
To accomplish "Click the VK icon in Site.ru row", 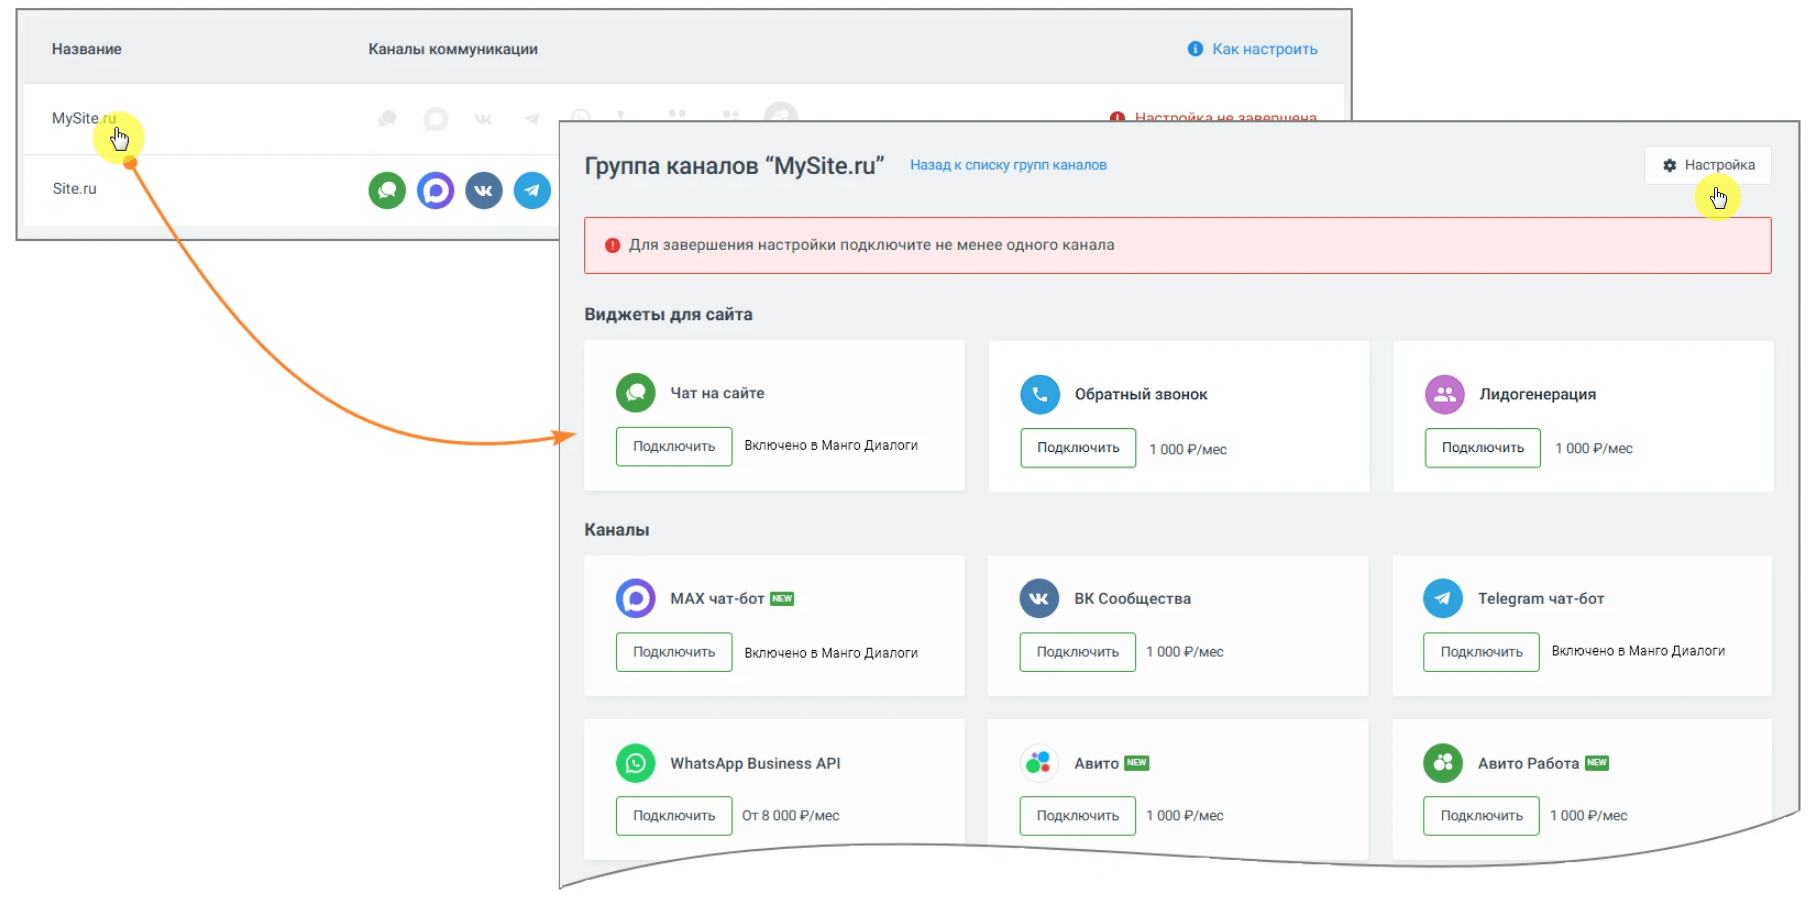I will coord(484,190).
